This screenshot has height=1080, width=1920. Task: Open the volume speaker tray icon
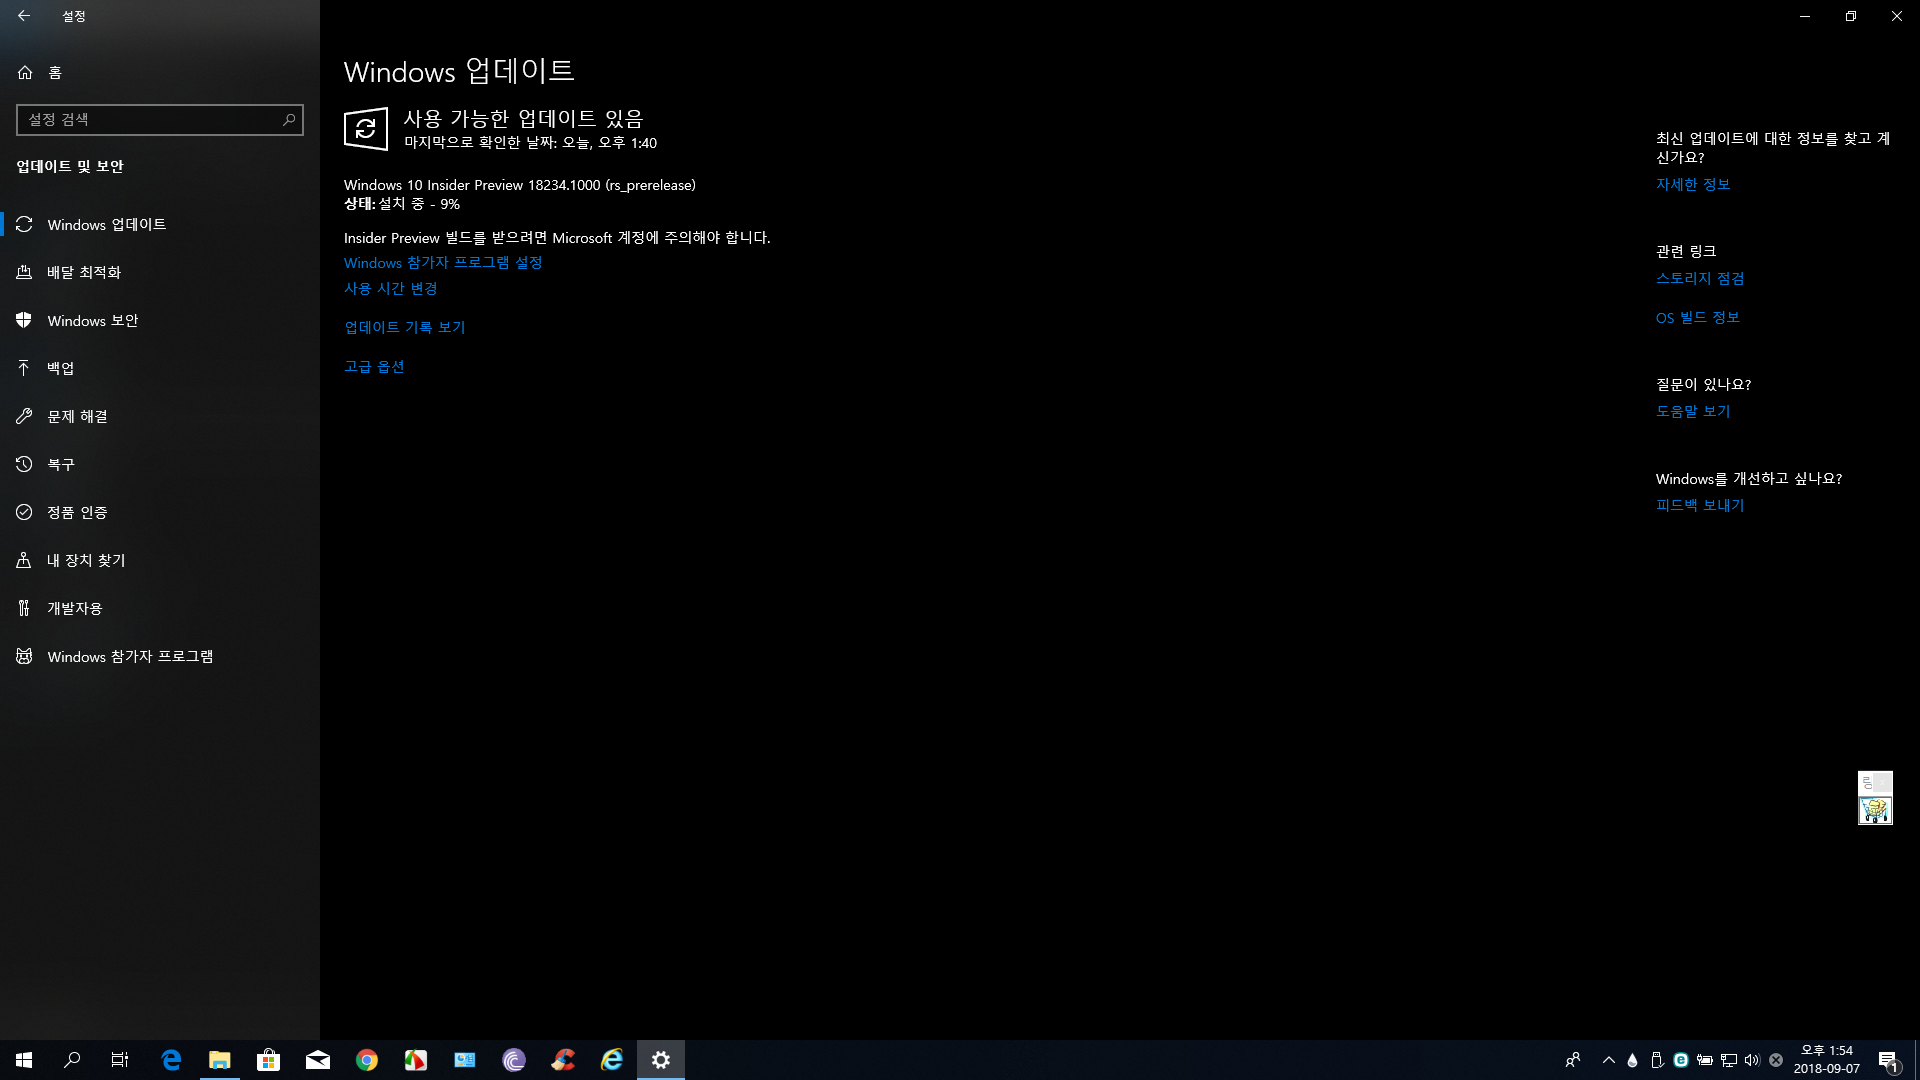tap(1752, 1060)
